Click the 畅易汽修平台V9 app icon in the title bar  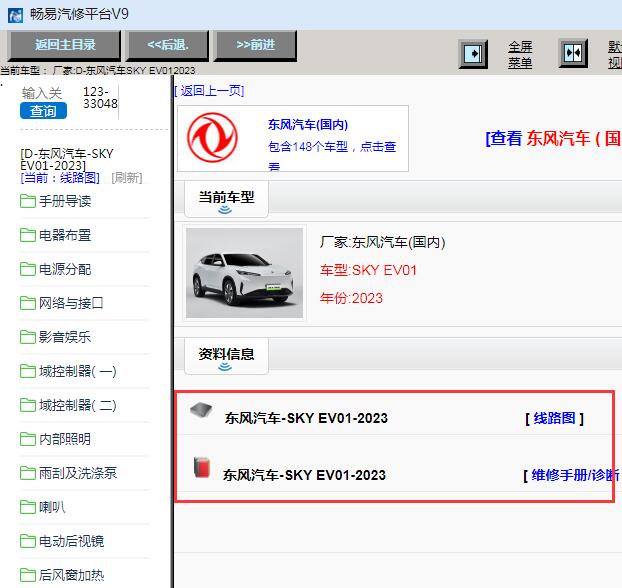point(15,15)
